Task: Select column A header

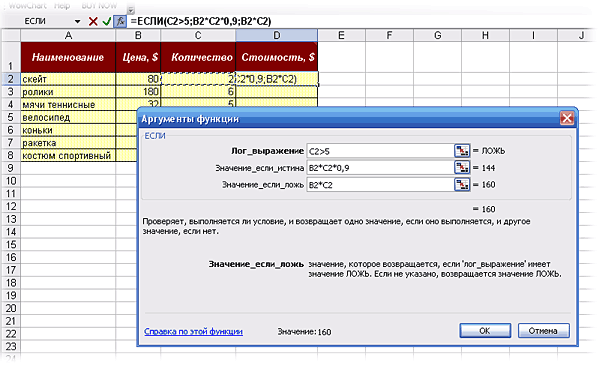Action: [68, 35]
